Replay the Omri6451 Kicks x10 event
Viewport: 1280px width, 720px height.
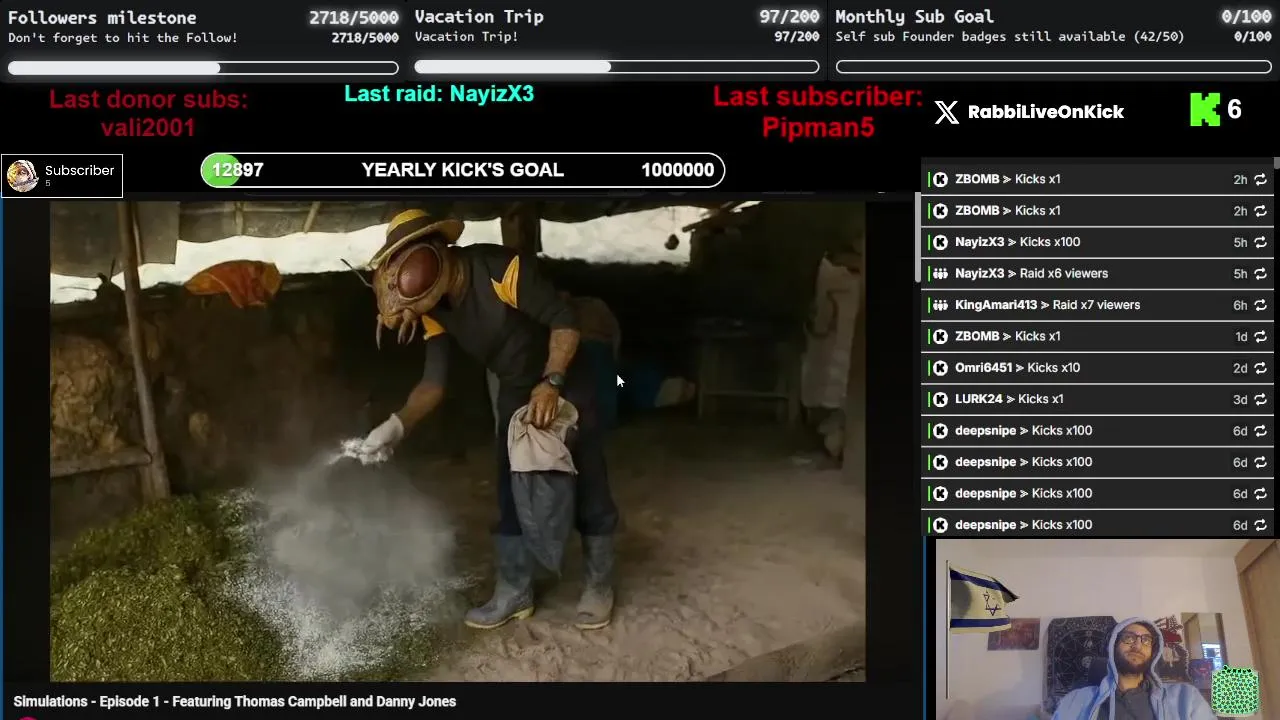click(1260, 368)
